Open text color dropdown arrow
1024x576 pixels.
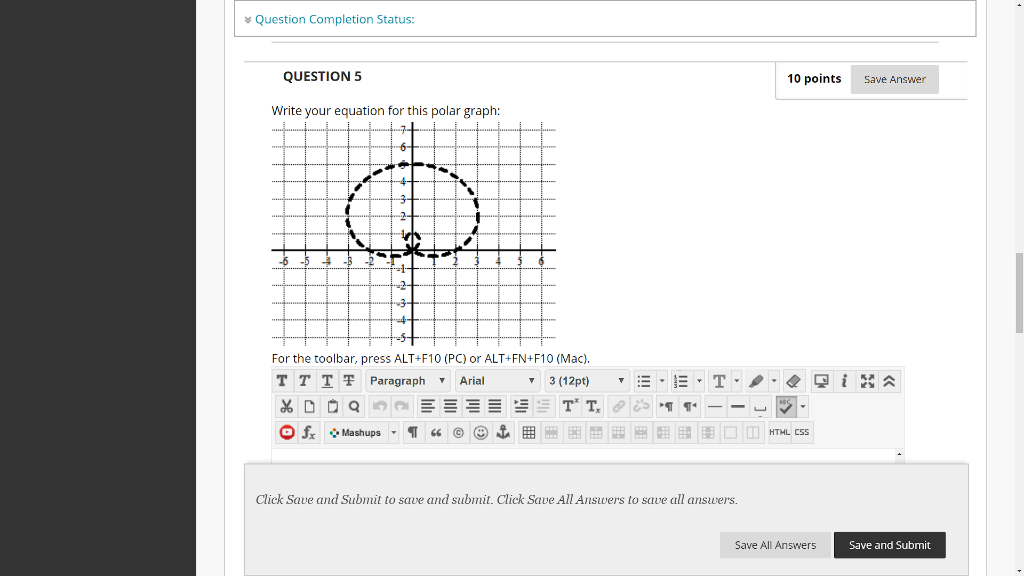737,381
